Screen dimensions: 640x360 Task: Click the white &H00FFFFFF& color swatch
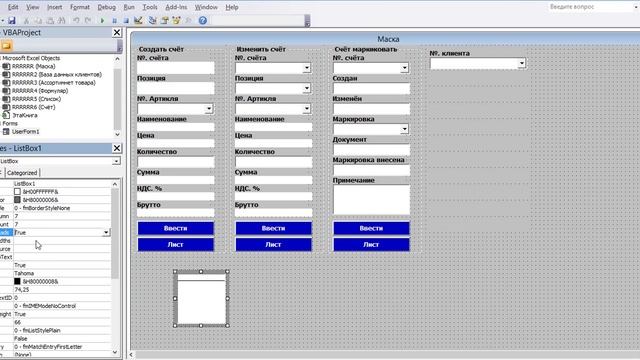tap(17, 191)
